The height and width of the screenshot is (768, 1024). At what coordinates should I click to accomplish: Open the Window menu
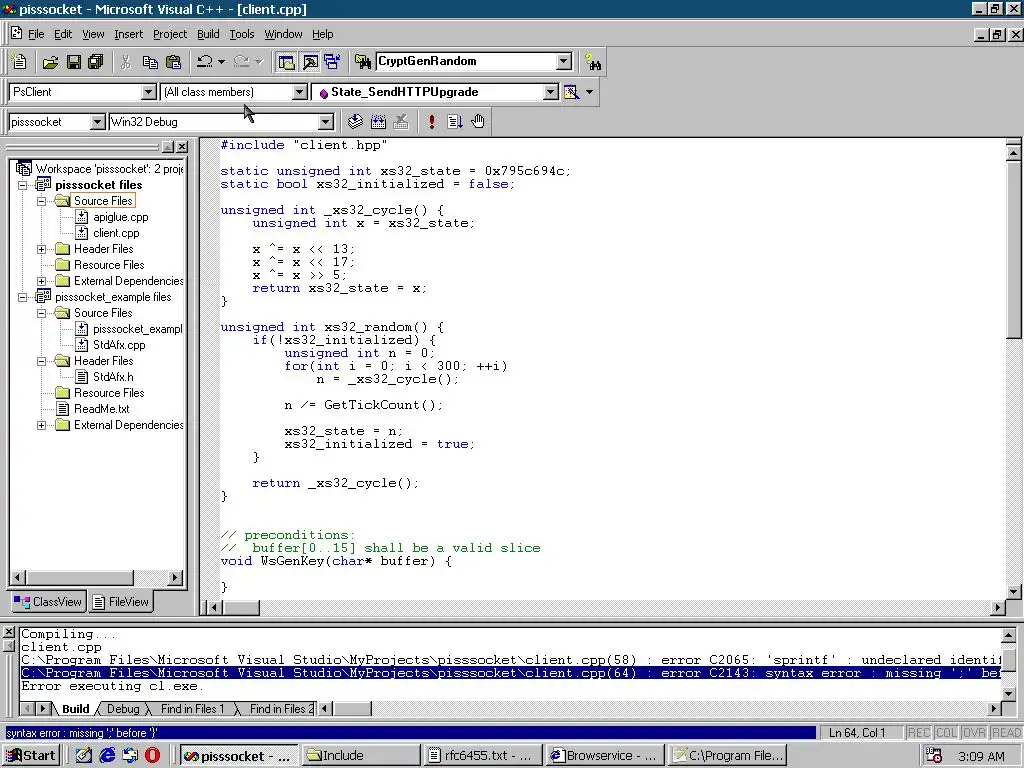click(283, 34)
